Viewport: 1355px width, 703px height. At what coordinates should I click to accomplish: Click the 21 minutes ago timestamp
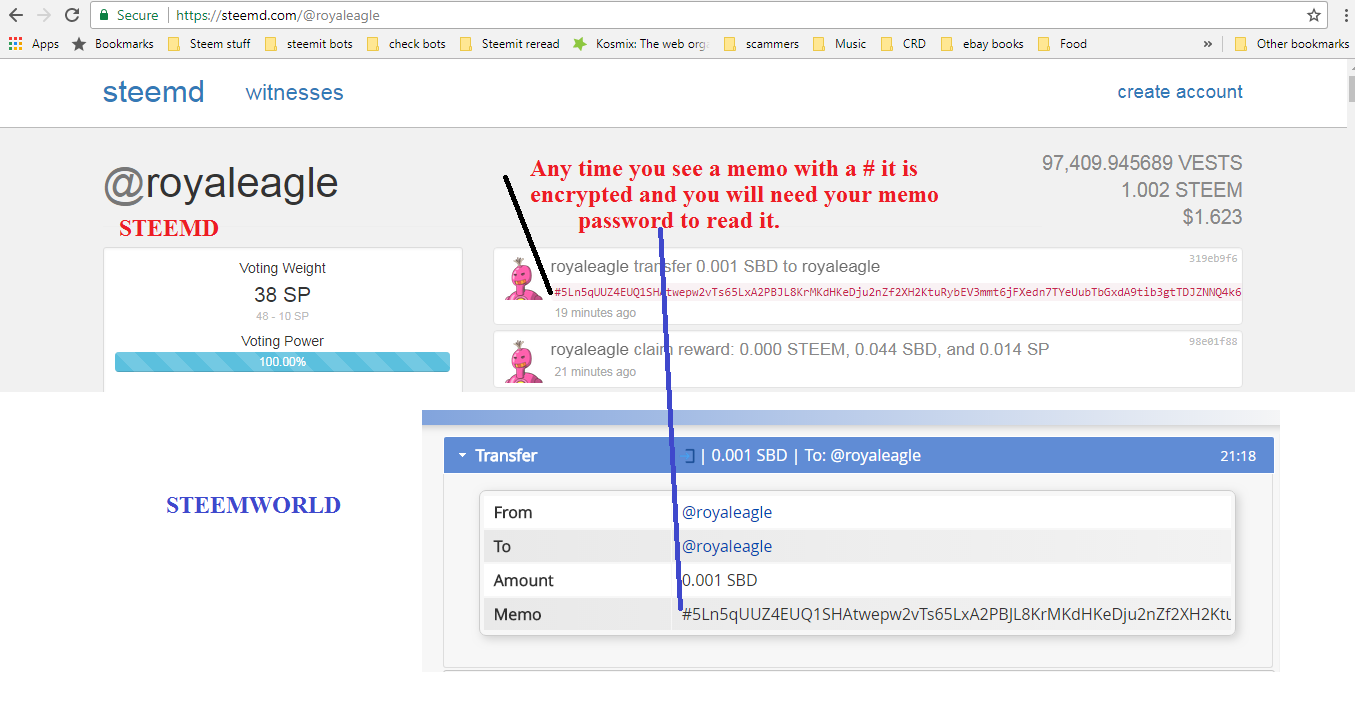tap(595, 372)
